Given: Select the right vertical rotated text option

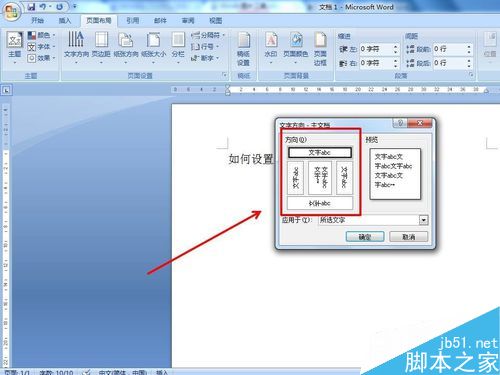Looking at the screenshot, I should 344,178.
